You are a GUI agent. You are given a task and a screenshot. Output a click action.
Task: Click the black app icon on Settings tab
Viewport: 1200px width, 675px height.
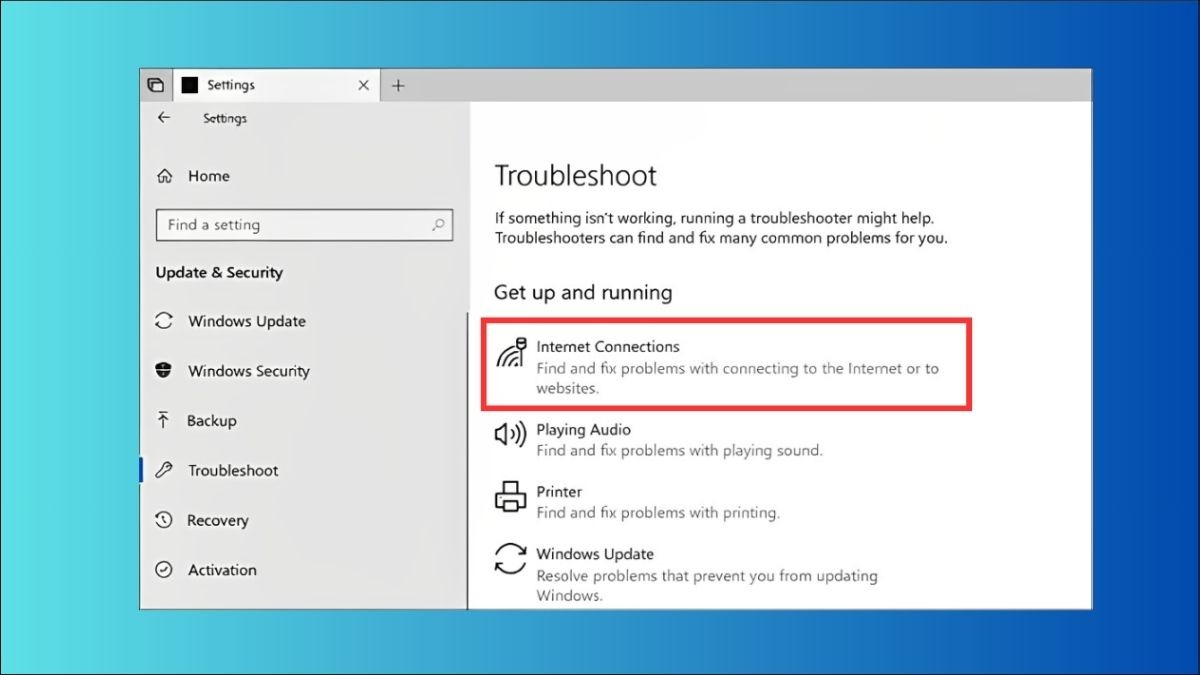tap(189, 86)
